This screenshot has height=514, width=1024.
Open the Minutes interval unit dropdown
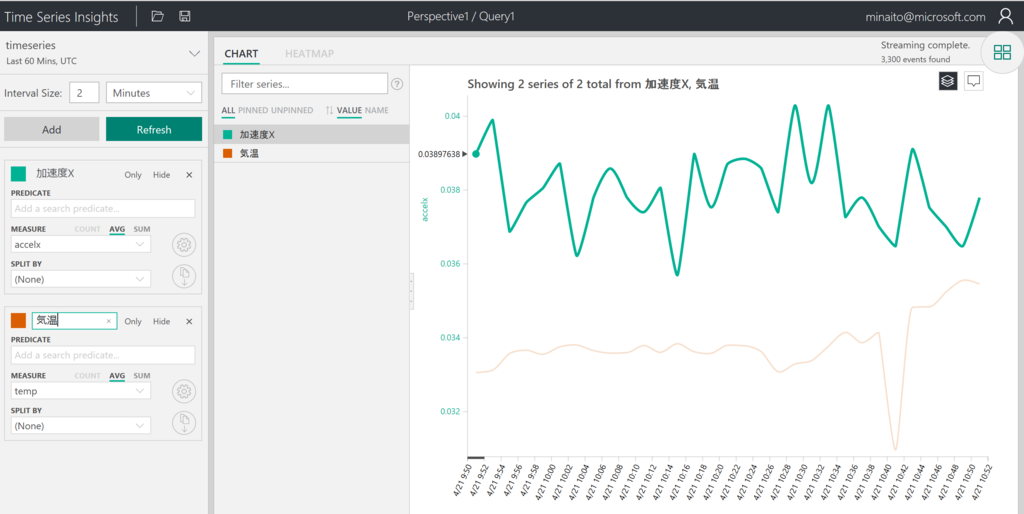point(153,93)
